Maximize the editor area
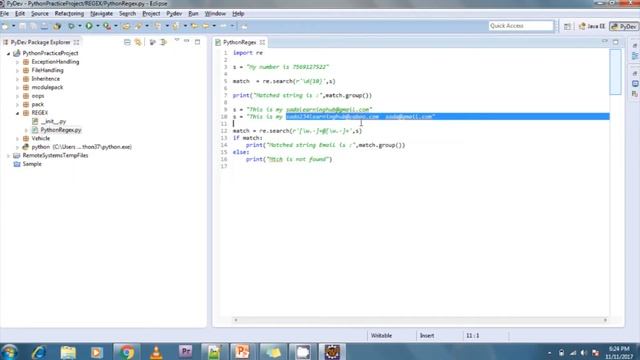Image resolution: width=640 pixels, height=360 pixels. coord(616,42)
